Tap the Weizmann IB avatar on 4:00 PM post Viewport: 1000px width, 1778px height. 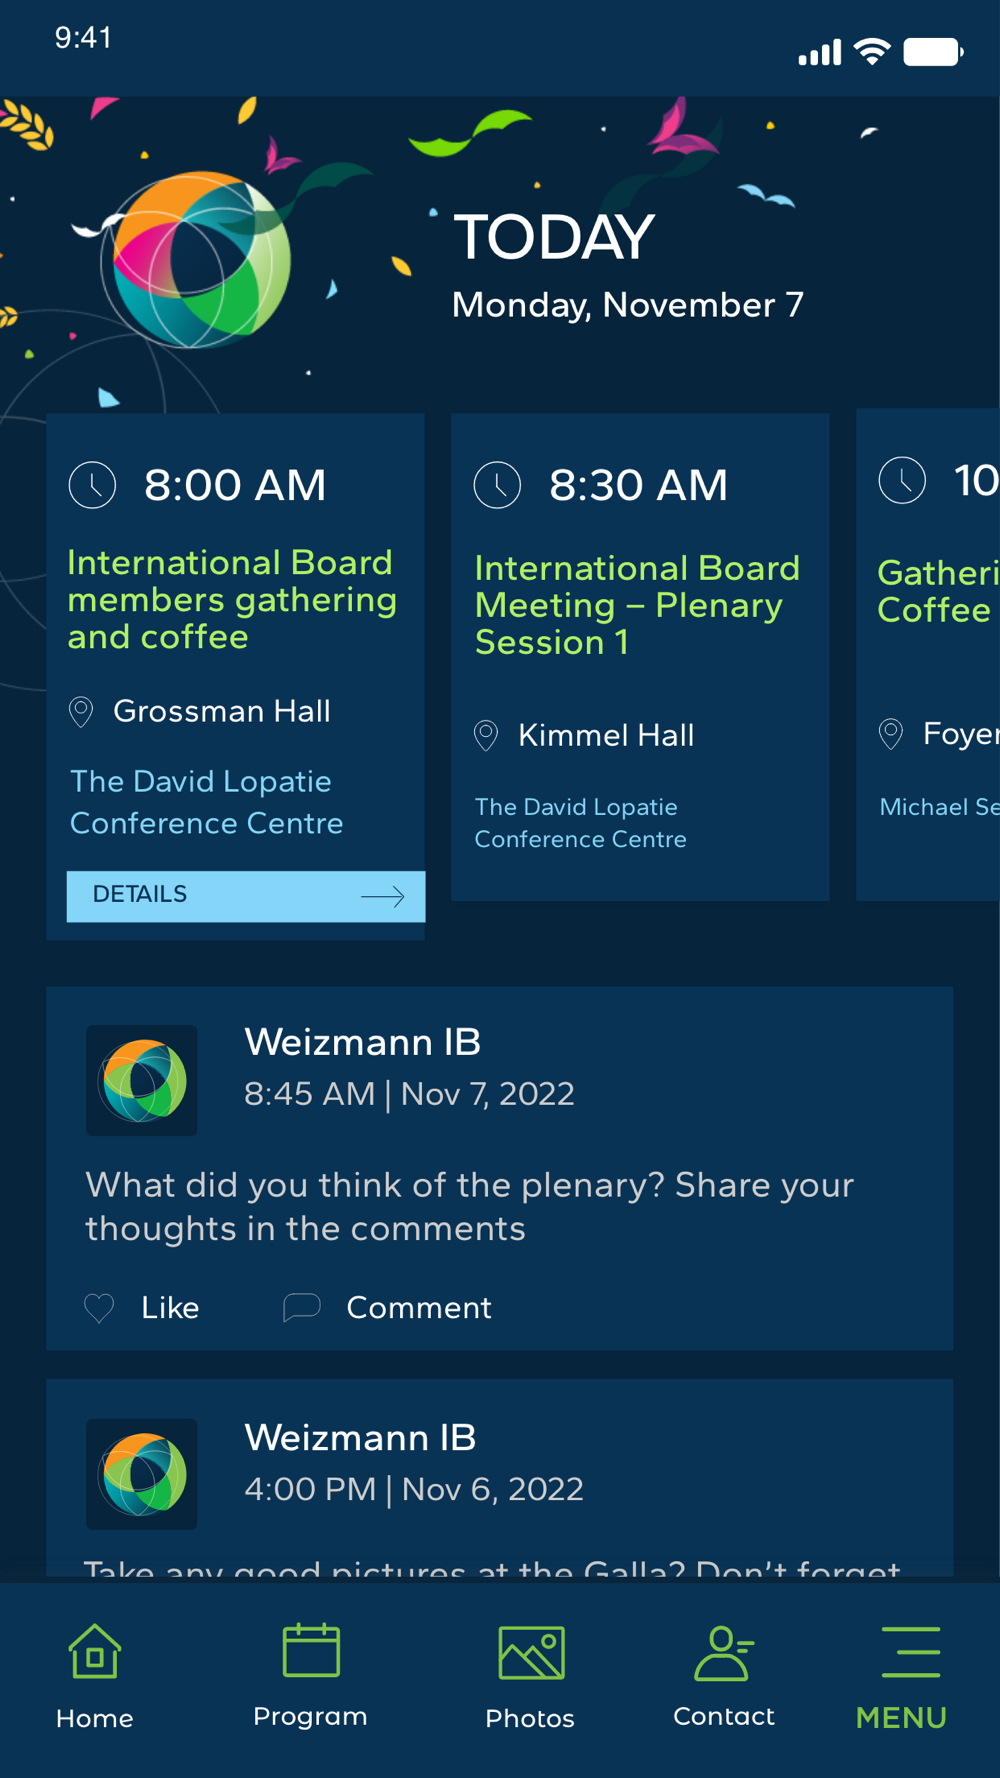(141, 1474)
